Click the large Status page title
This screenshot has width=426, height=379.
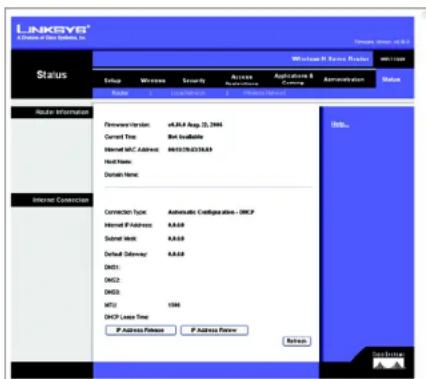point(52,75)
